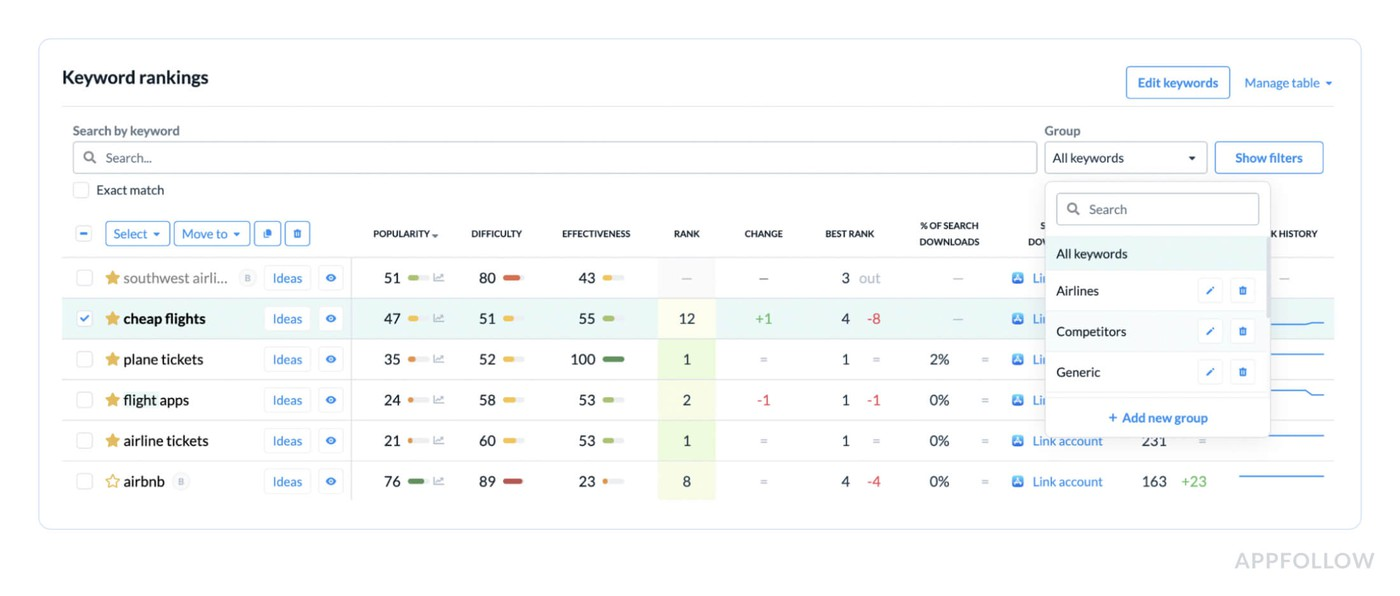Choose the Competitors group option

pyautogui.click(x=1091, y=331)
